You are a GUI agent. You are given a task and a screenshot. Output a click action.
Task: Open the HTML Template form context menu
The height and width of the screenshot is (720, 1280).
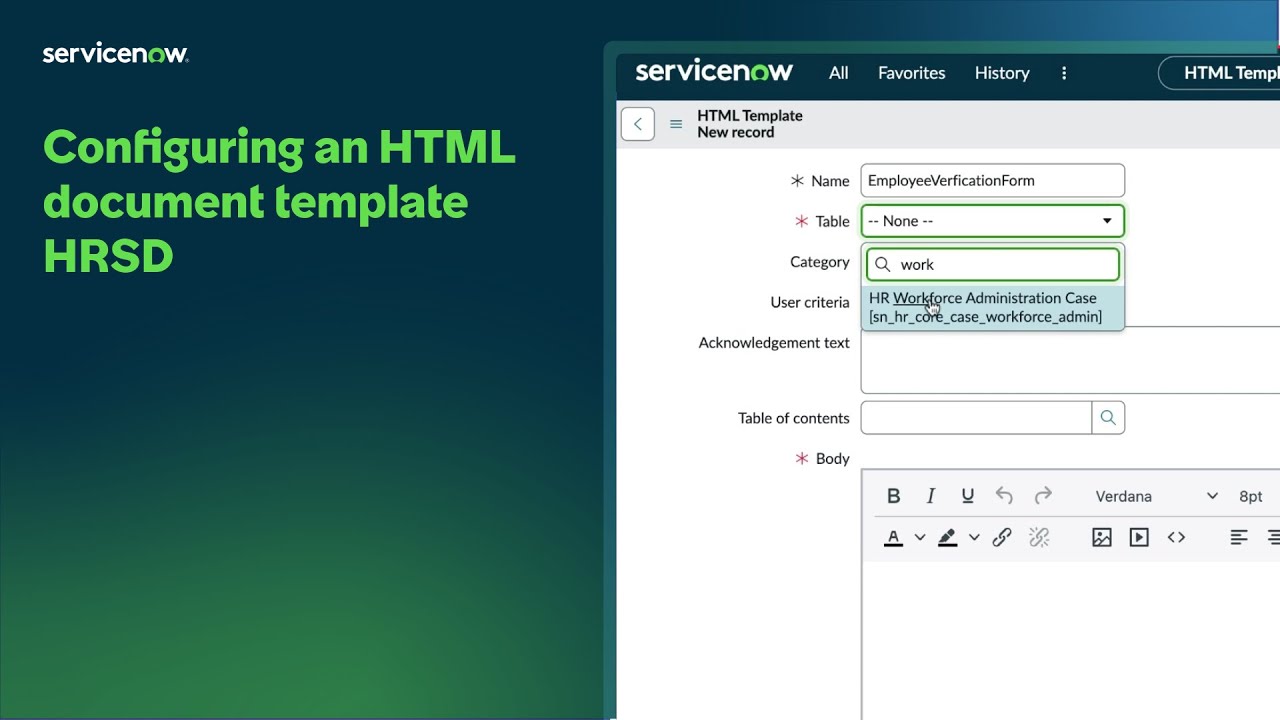(x=676, y=124)
